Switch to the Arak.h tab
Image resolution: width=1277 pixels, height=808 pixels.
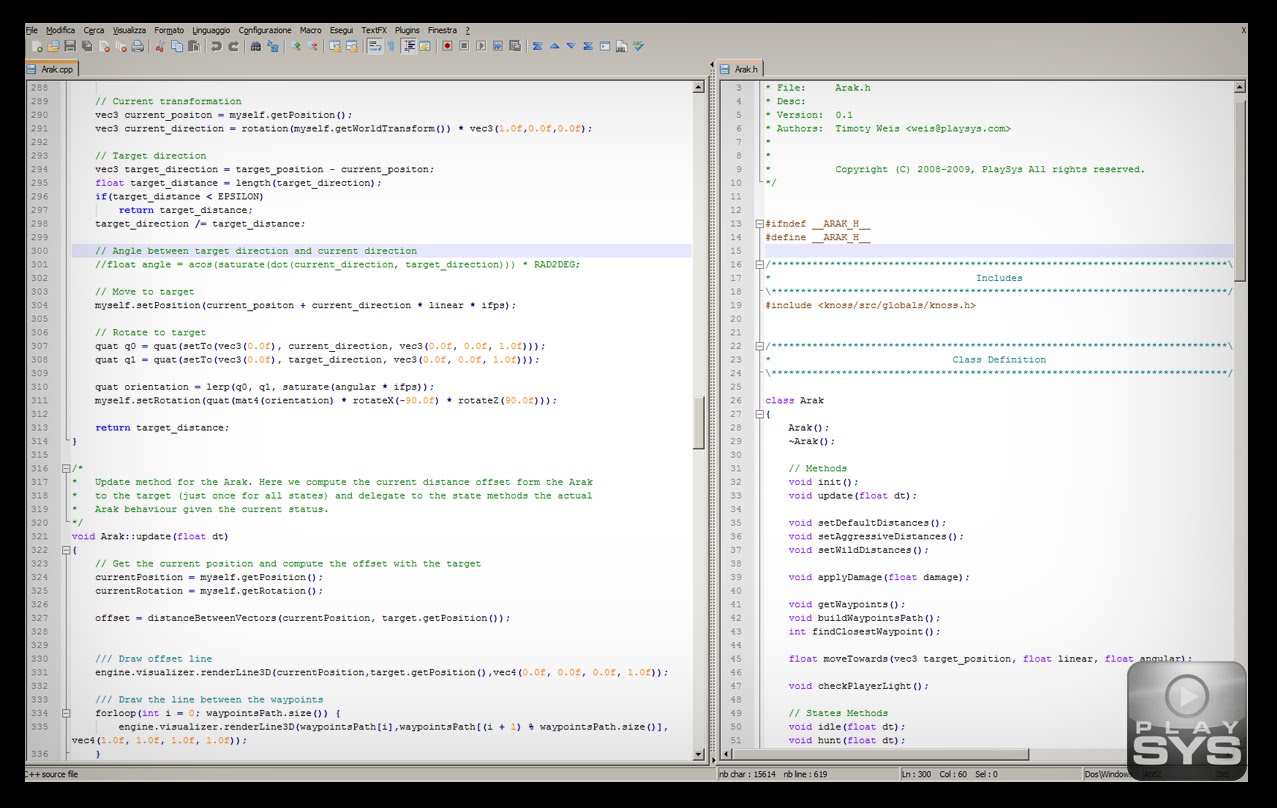click(x=741, y=69)
